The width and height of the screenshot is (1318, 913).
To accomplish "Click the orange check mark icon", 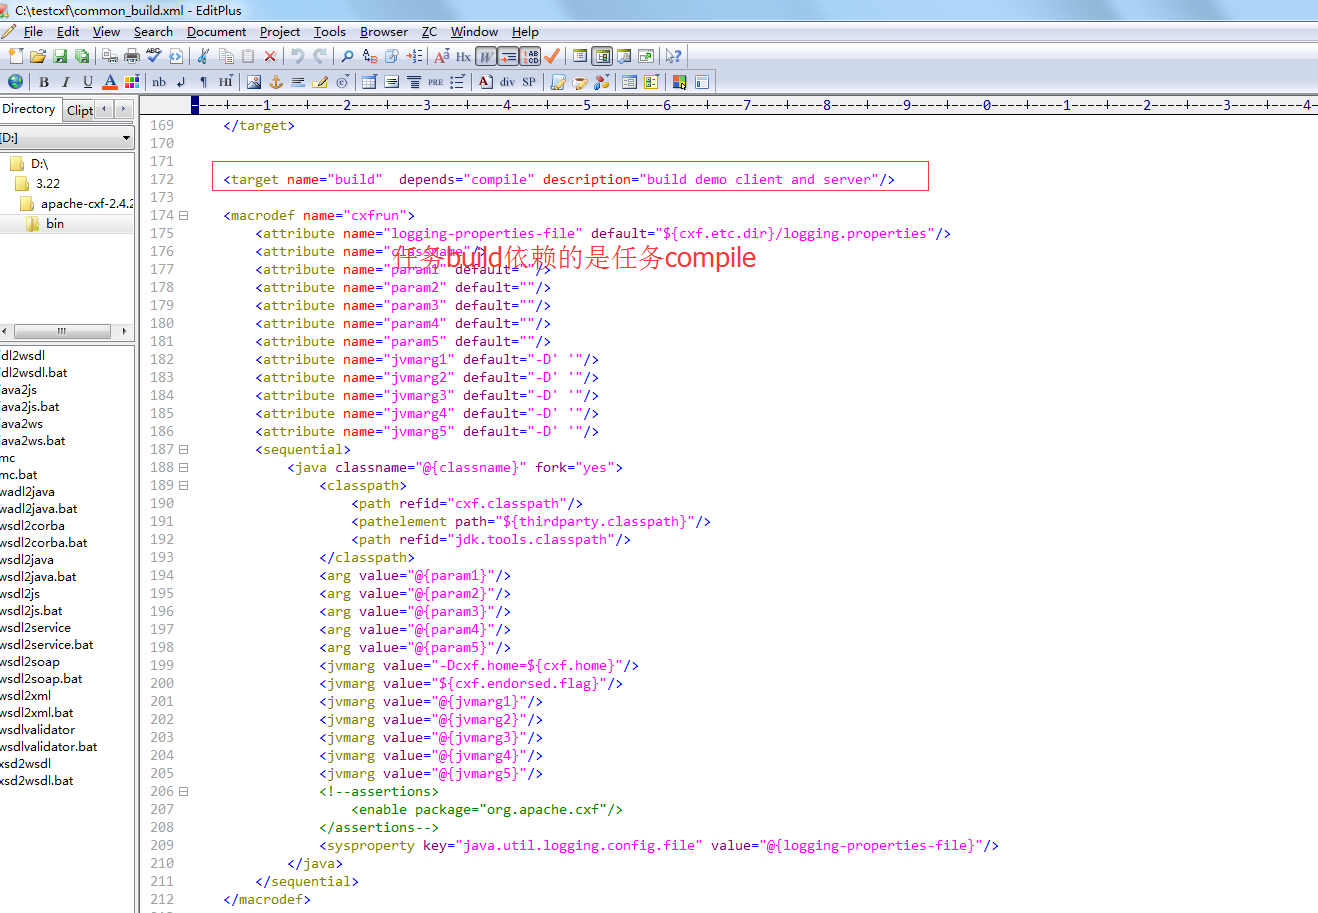I will click(x=552, y=56).
